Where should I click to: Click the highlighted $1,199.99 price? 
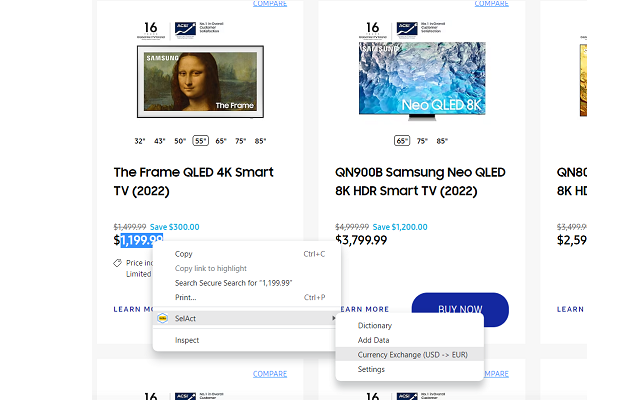138,240
